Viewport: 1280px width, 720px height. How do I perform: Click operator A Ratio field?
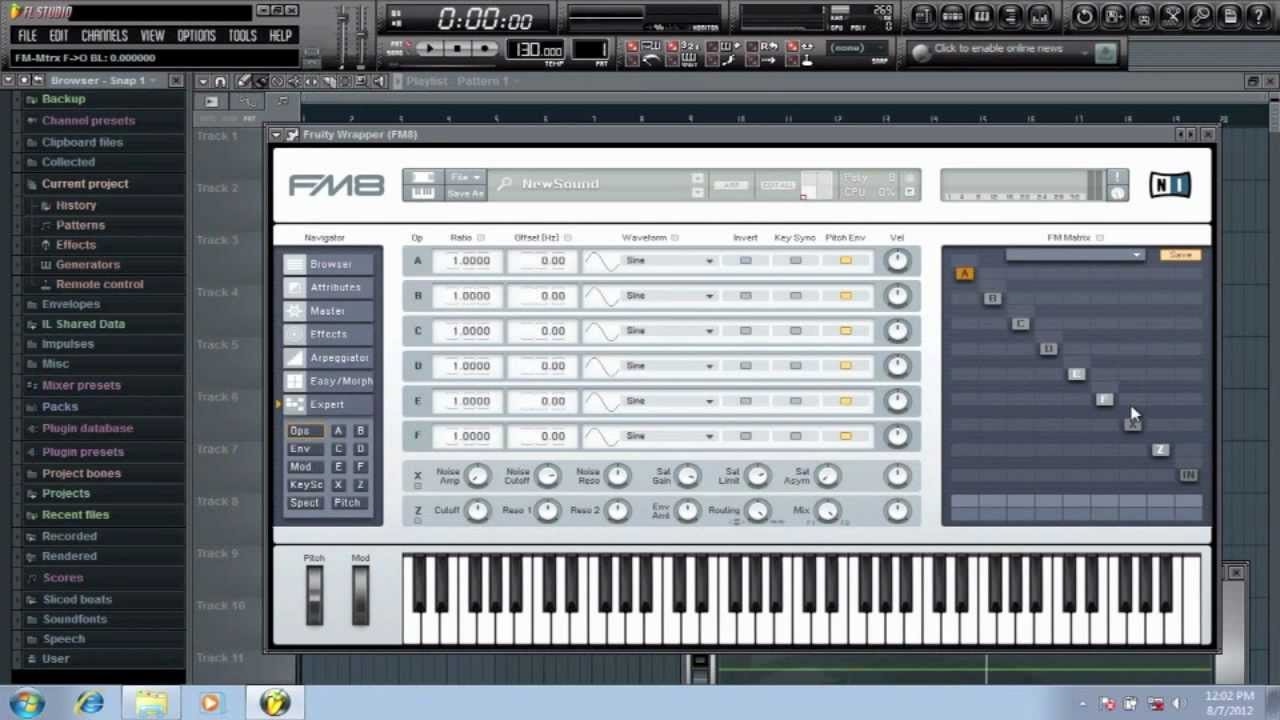click(470, 261)
